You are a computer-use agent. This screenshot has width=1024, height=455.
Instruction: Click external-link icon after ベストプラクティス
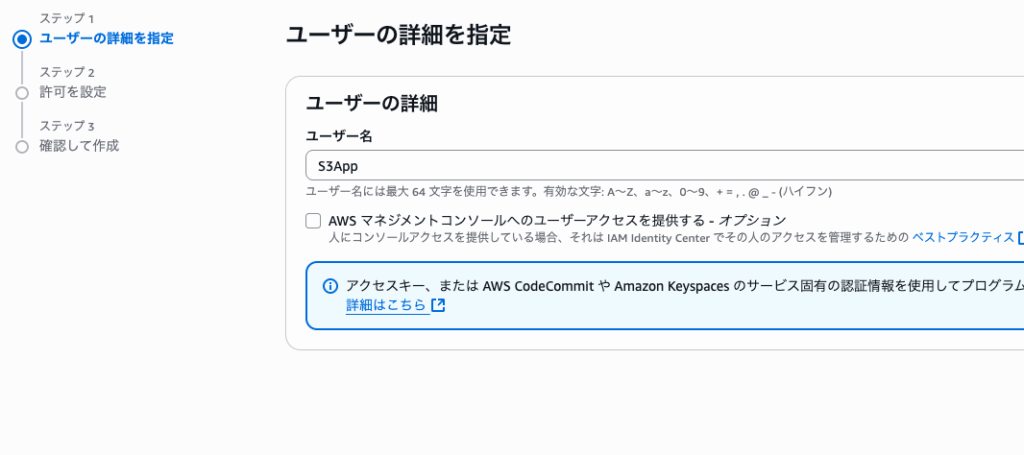pos(1021,237)
